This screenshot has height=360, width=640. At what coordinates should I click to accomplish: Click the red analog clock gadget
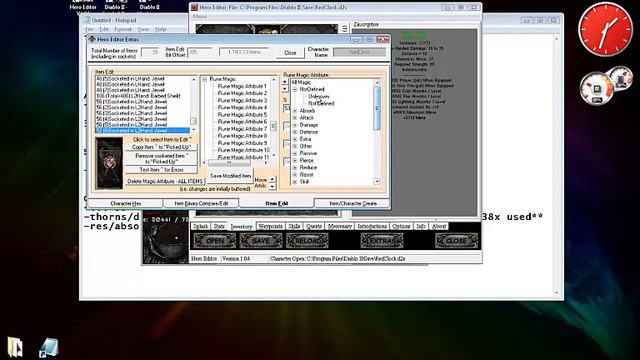605,29
